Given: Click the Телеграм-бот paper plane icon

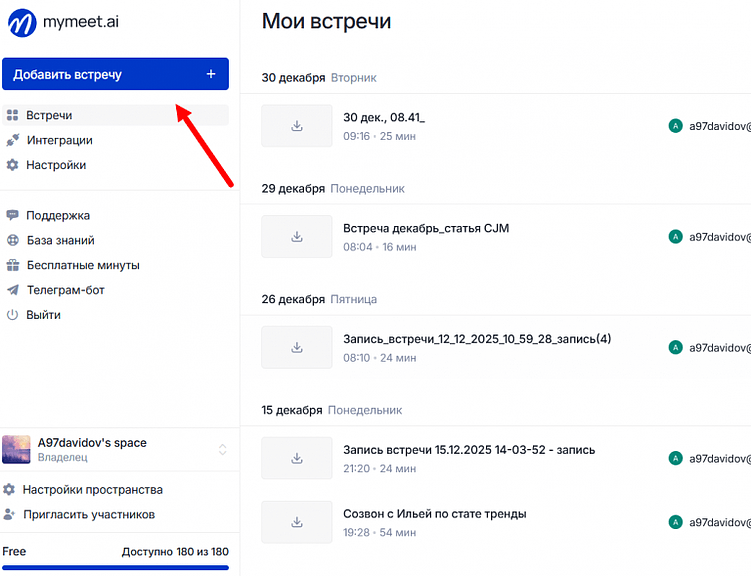Looking at the screenshot, I should [12, 290].
